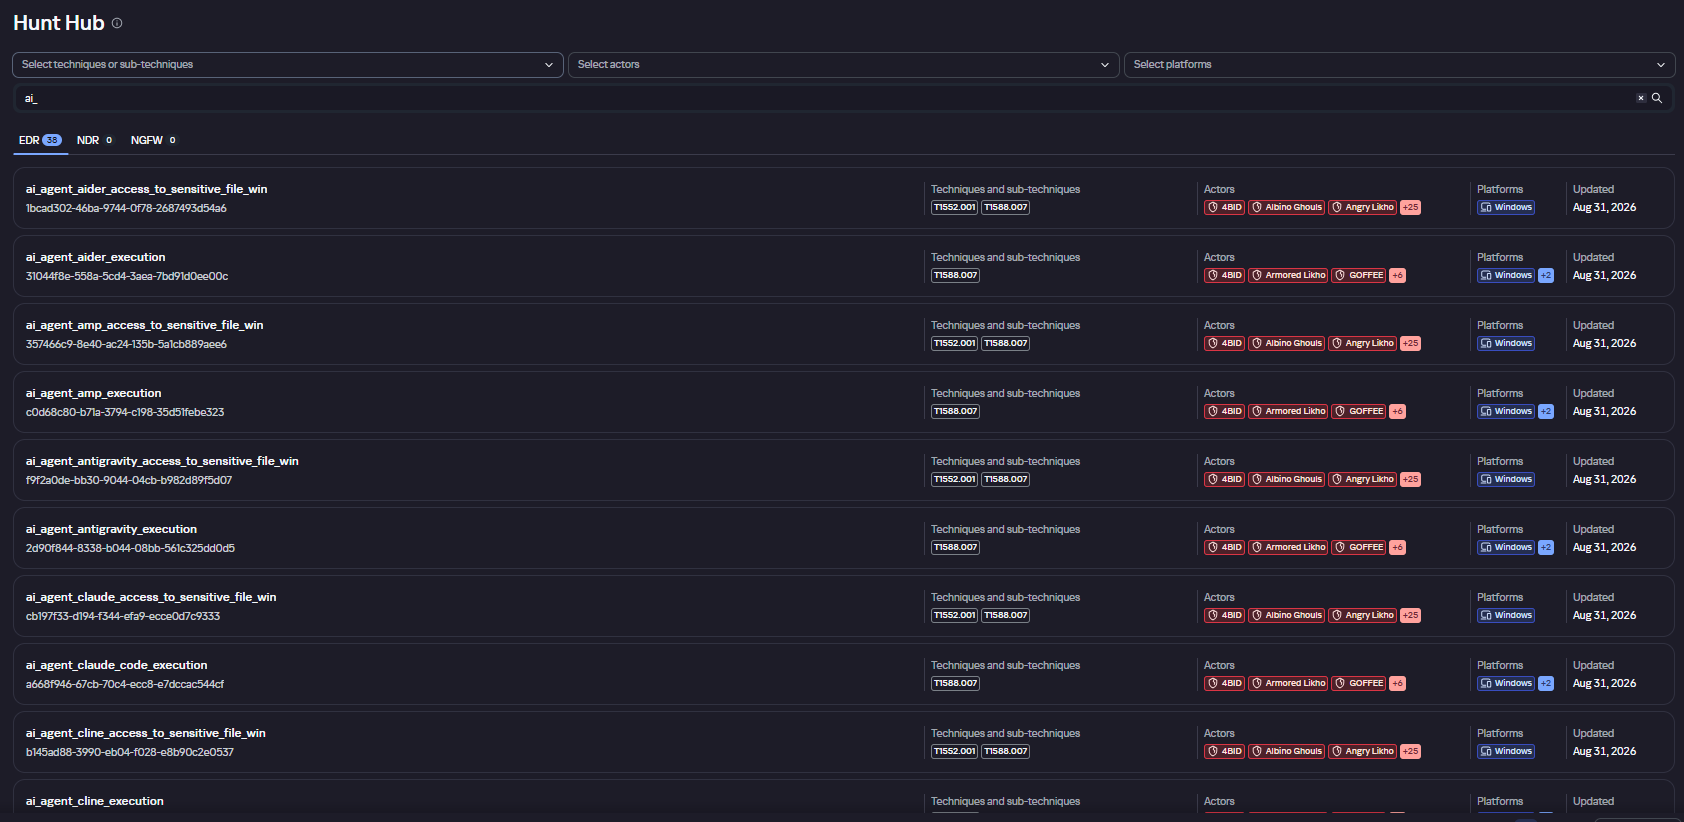Click T1552.001 tag in ai_agent_claude_access_to_sensitive_file_win row
Image resolution: width=1684 pixels, height=822 pixels.
(x=955, y=616)
